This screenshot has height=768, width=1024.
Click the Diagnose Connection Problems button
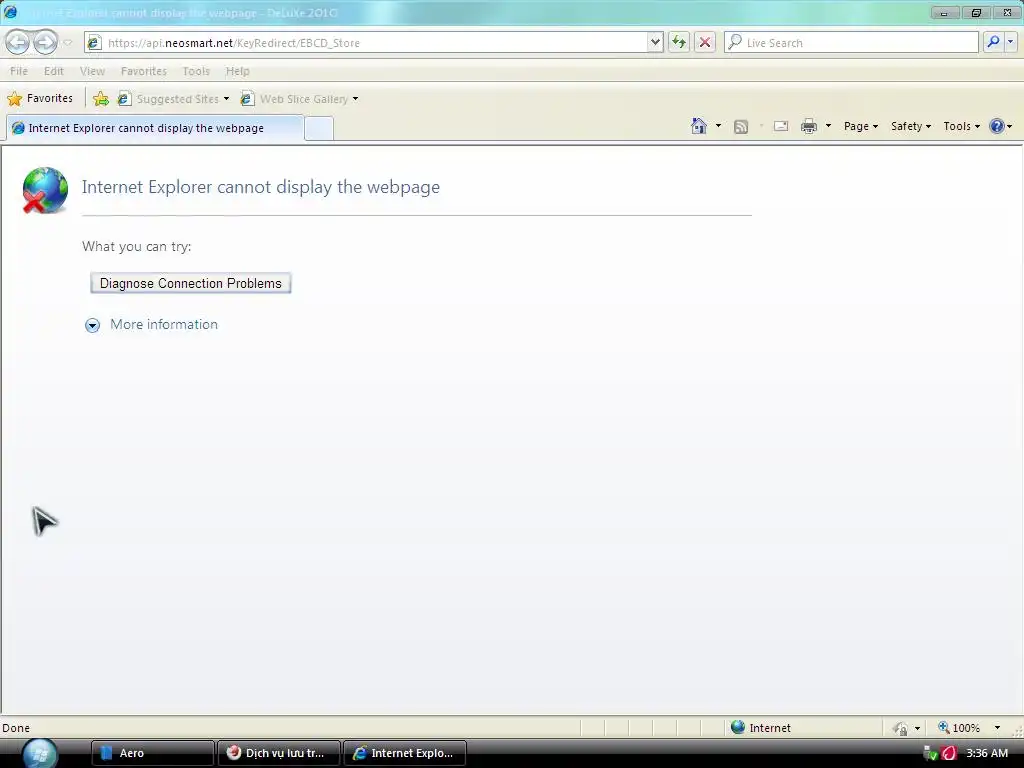[191, 283]
